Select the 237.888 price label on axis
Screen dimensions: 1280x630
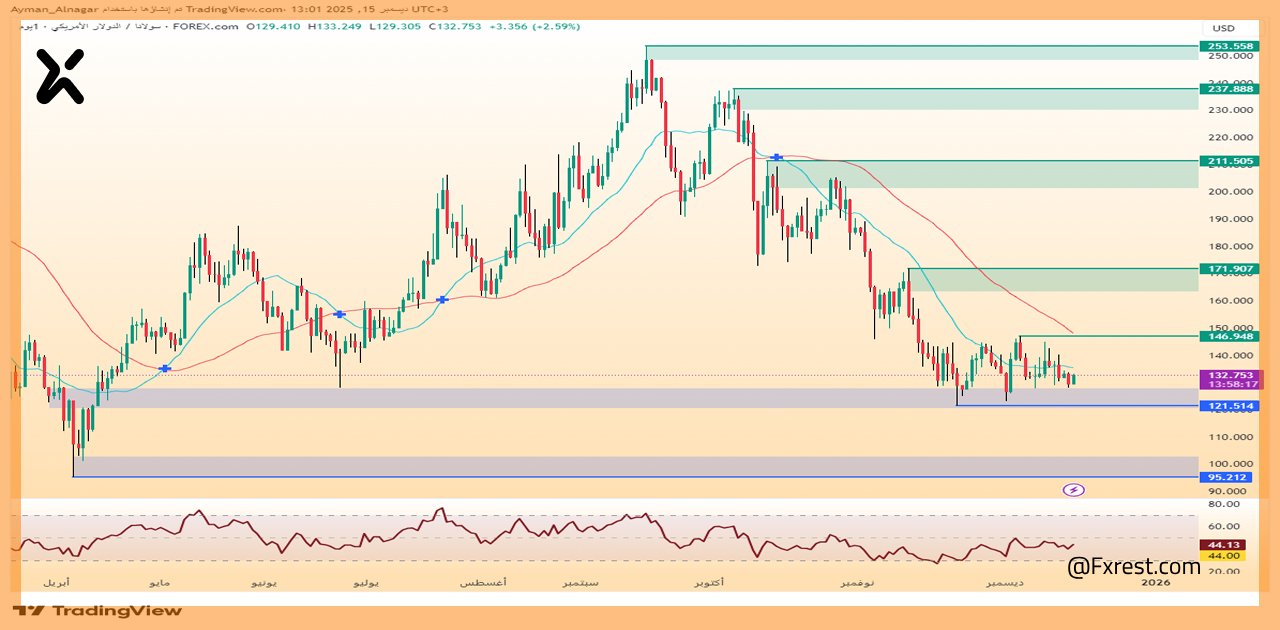click(x=1230, y=89)
